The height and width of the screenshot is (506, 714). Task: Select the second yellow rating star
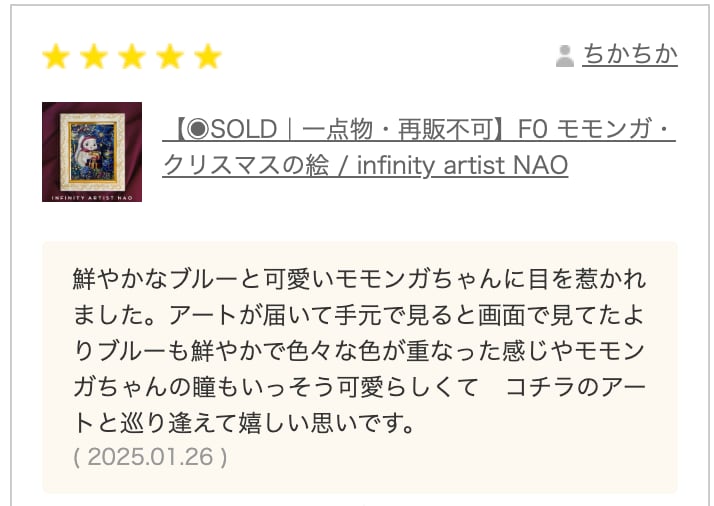coord(94,57)
